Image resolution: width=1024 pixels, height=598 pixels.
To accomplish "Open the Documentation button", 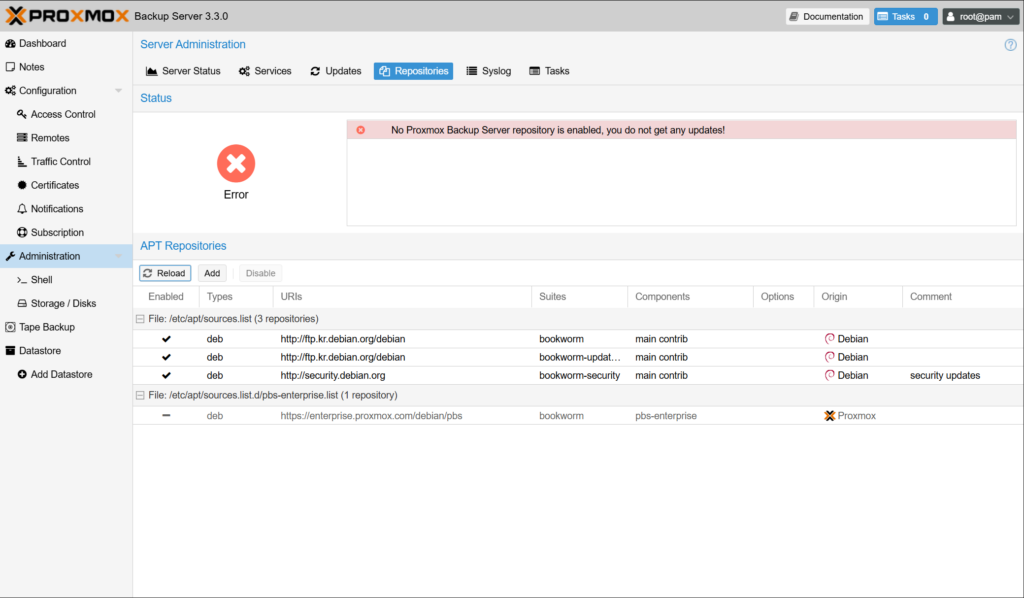I will pyautogui.click(x=826, y=16).
